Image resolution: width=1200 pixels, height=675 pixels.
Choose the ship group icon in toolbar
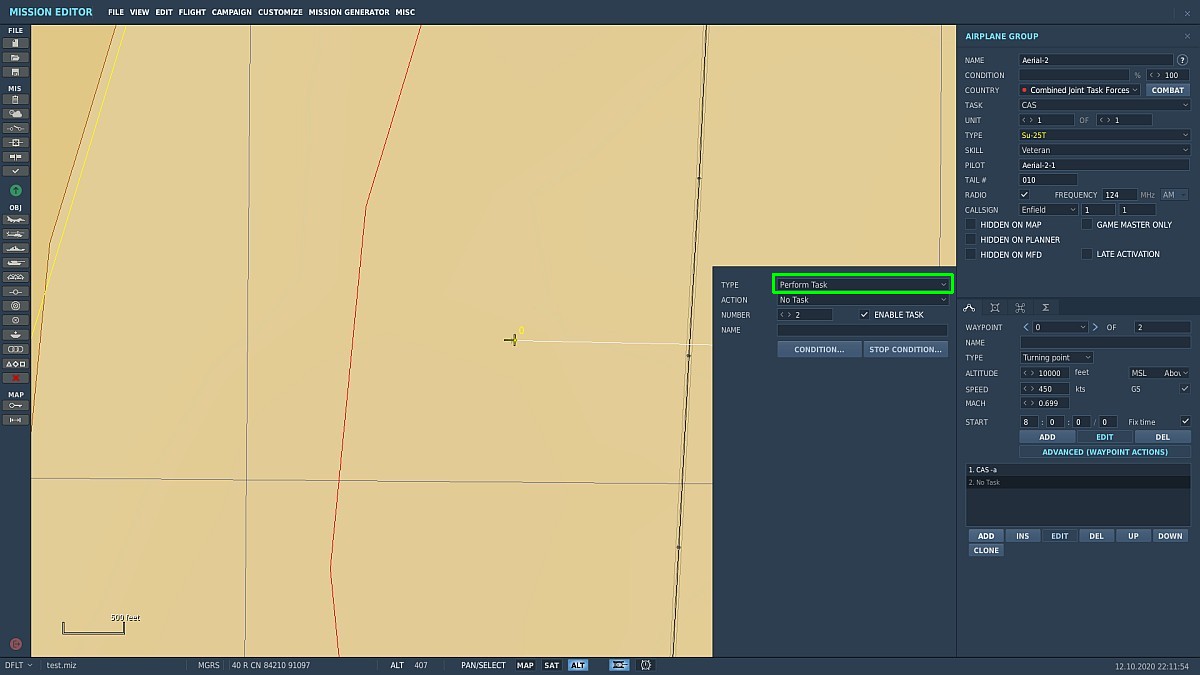pos(15,248)
